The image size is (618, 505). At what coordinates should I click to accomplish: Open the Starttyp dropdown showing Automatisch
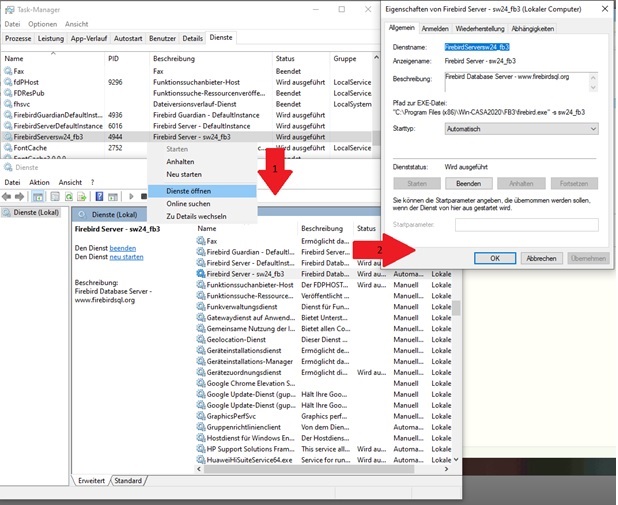(x=521, y=129)
